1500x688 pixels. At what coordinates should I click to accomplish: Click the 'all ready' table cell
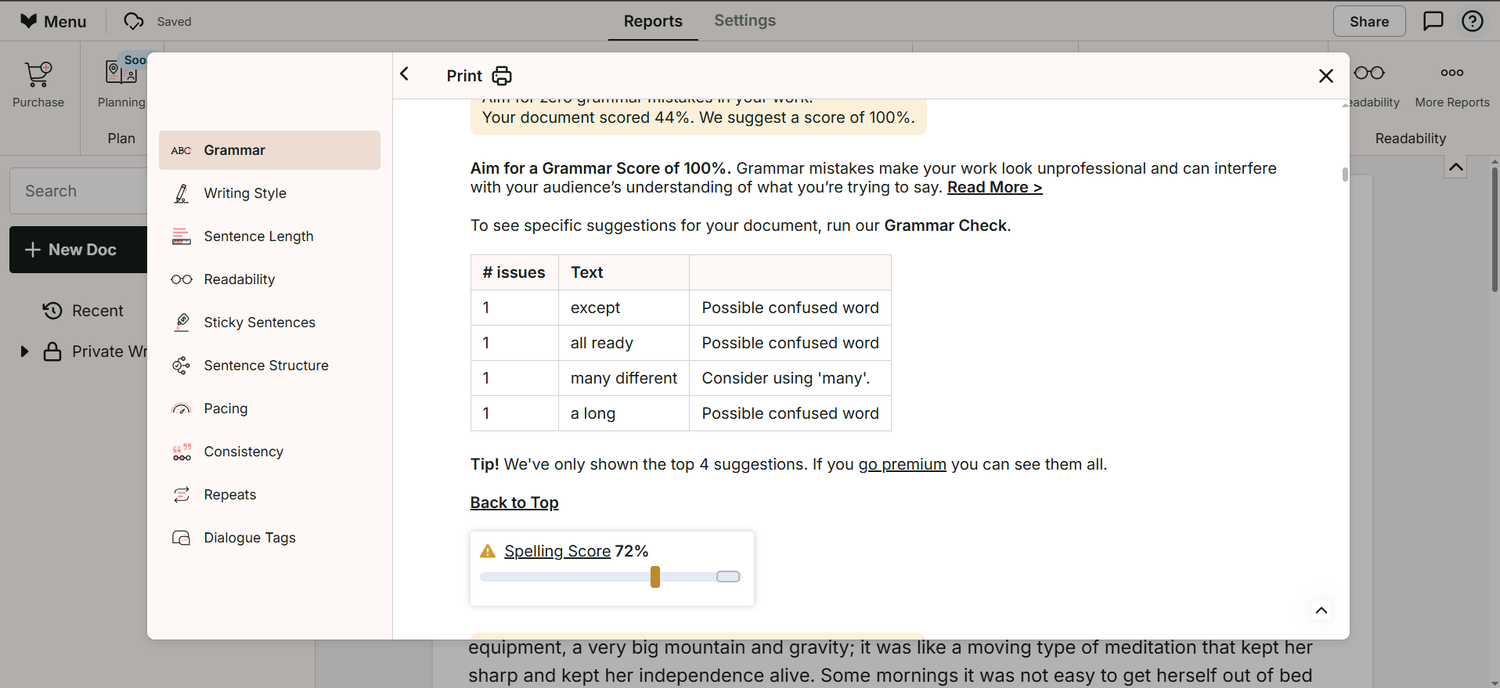point(624,343)
